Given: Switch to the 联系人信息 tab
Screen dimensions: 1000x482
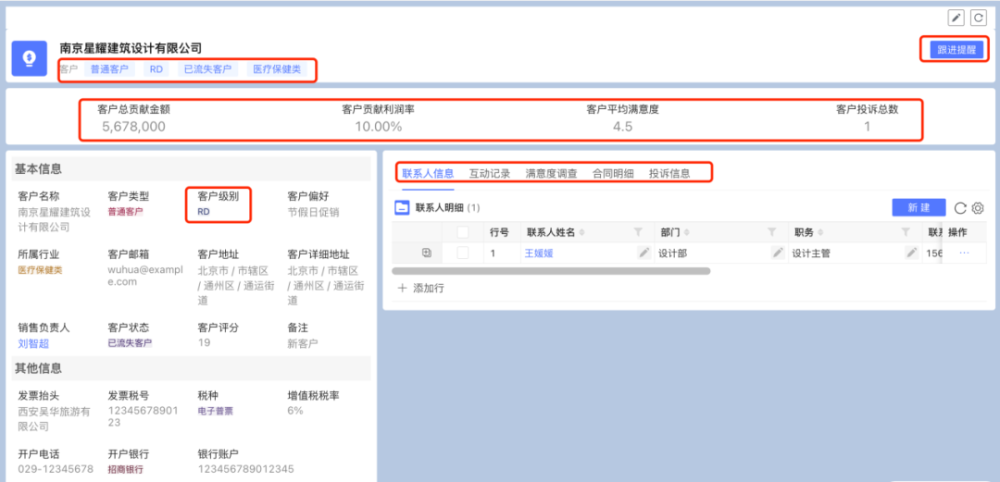Looking at the screenshot, I should click(x=428, y=173).
